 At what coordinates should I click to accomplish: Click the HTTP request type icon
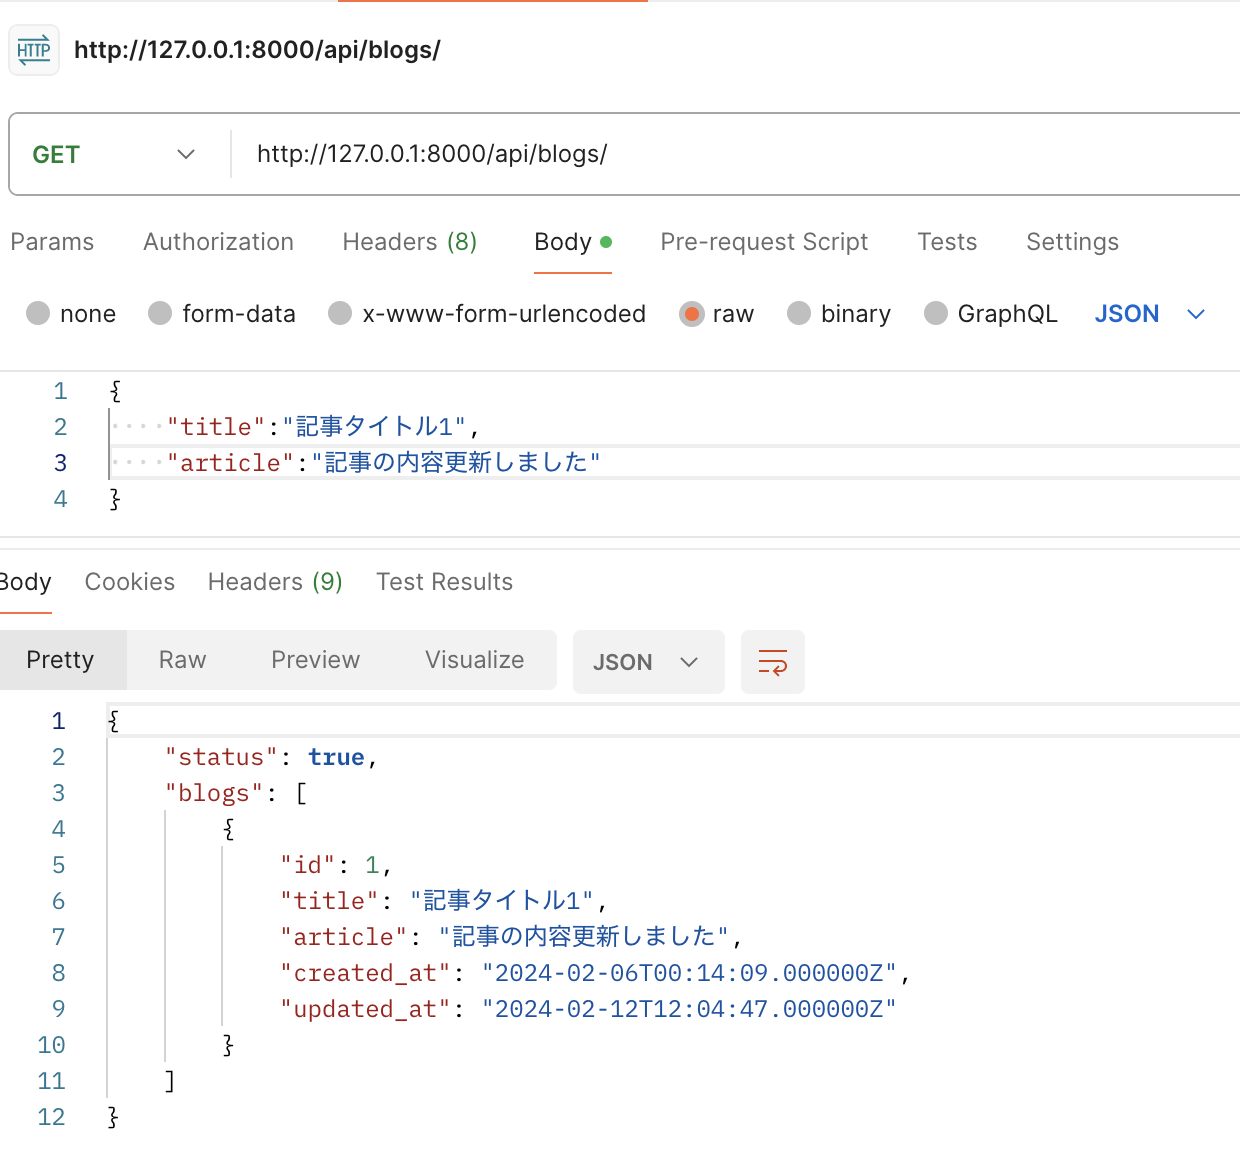coord(34,50)
